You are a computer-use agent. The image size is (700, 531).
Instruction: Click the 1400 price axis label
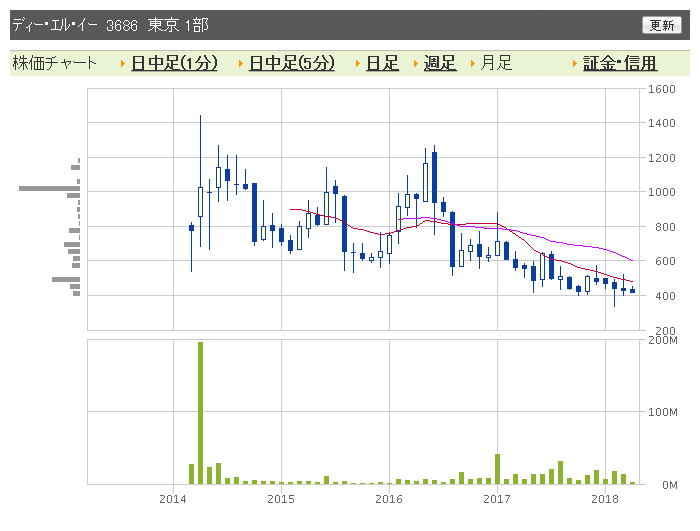coord(662,123)
